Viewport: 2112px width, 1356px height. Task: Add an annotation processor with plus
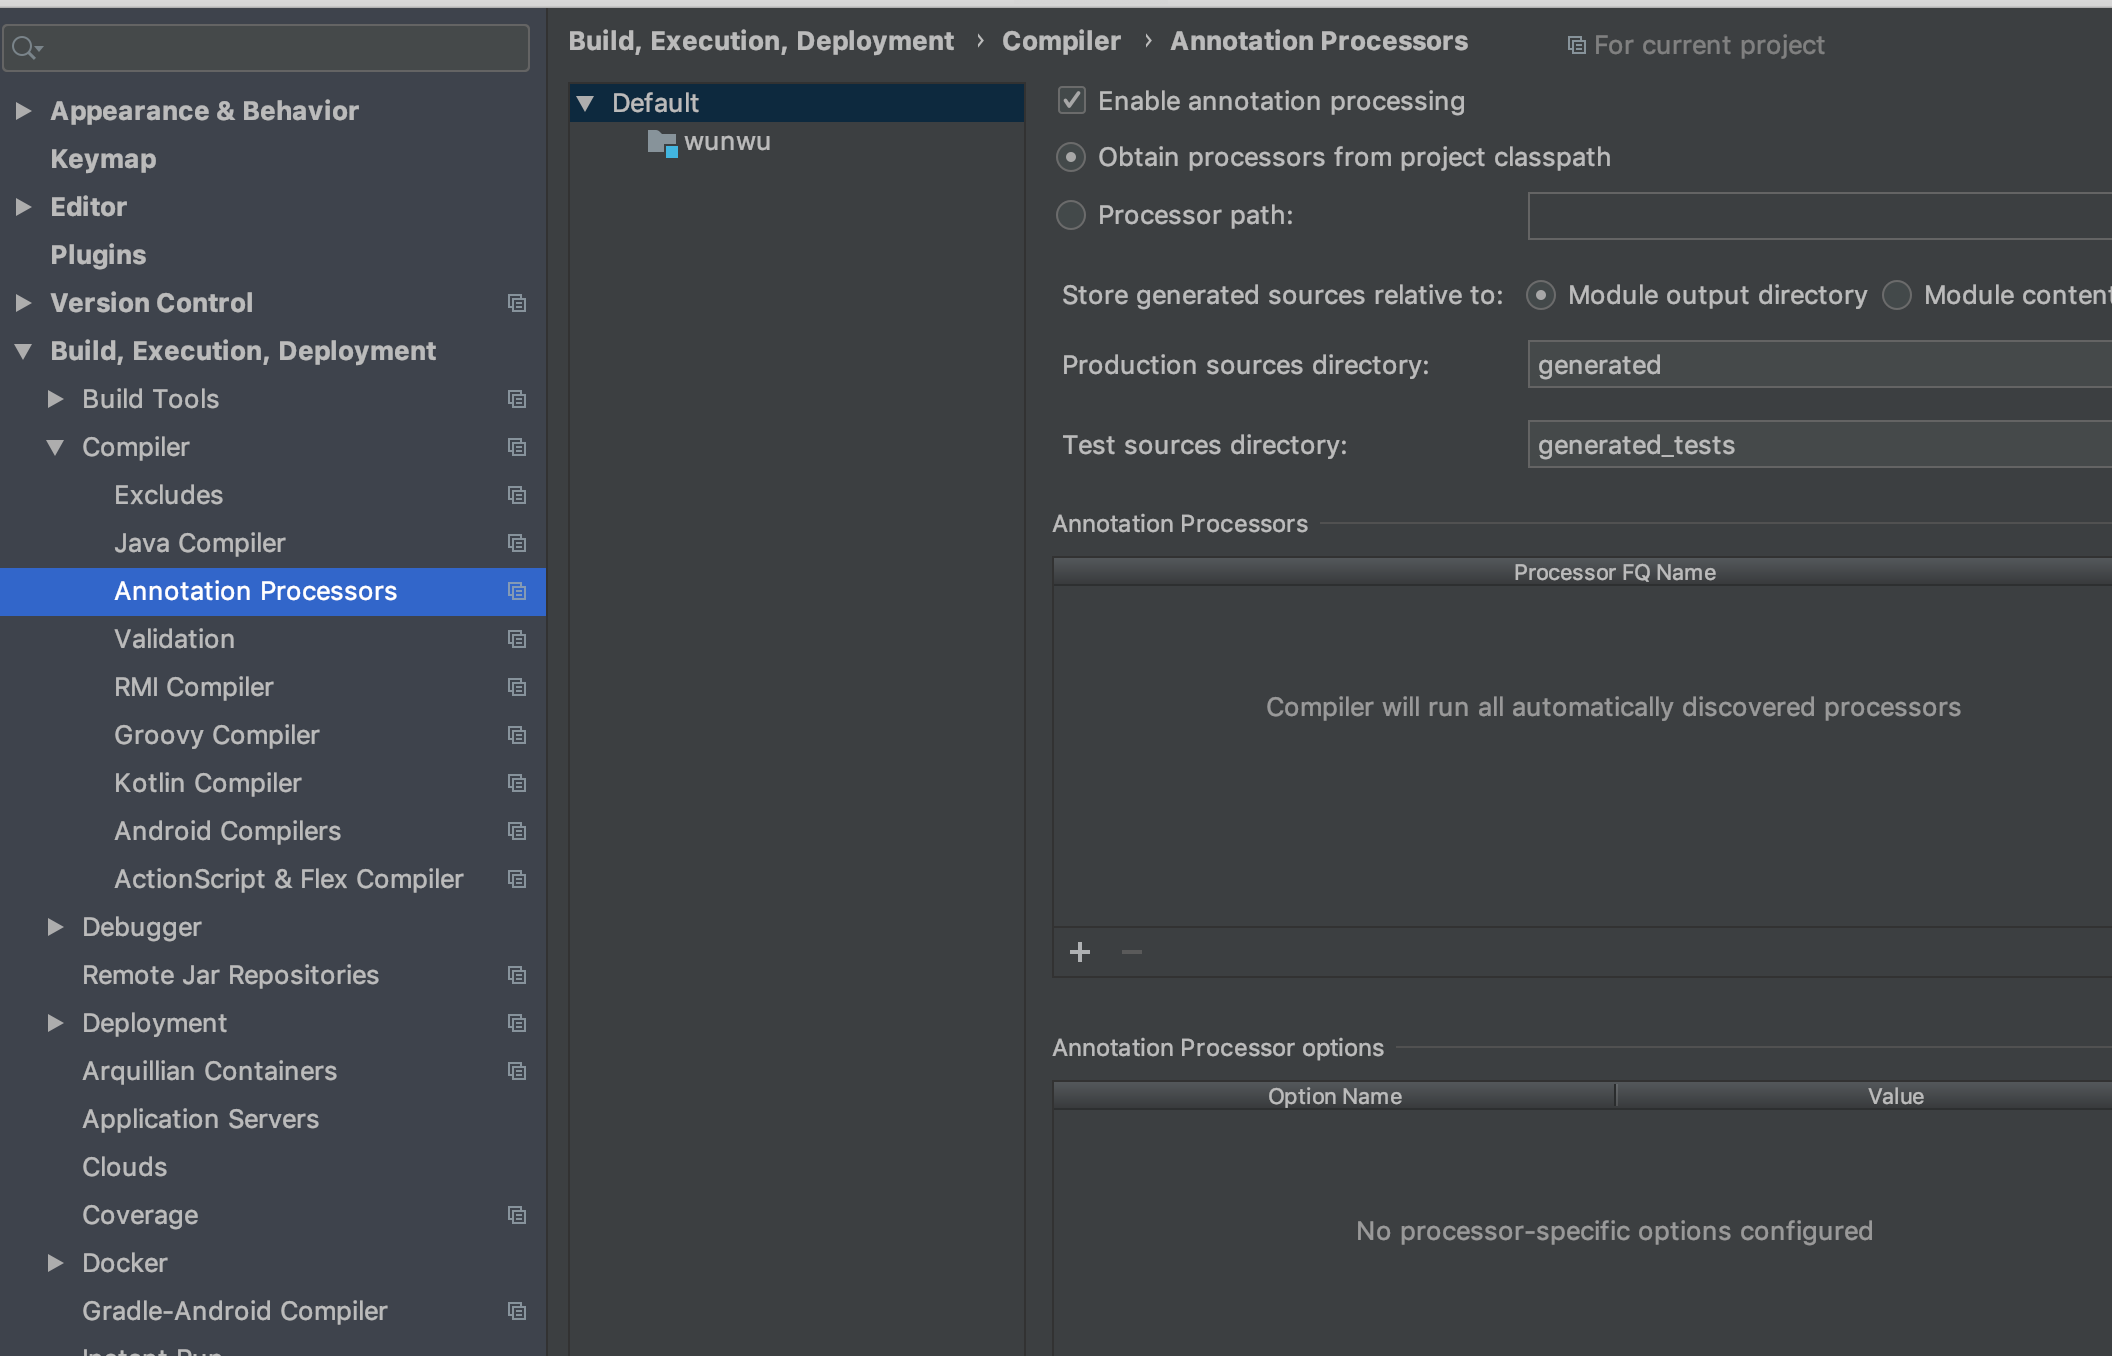click(1080, 952)
